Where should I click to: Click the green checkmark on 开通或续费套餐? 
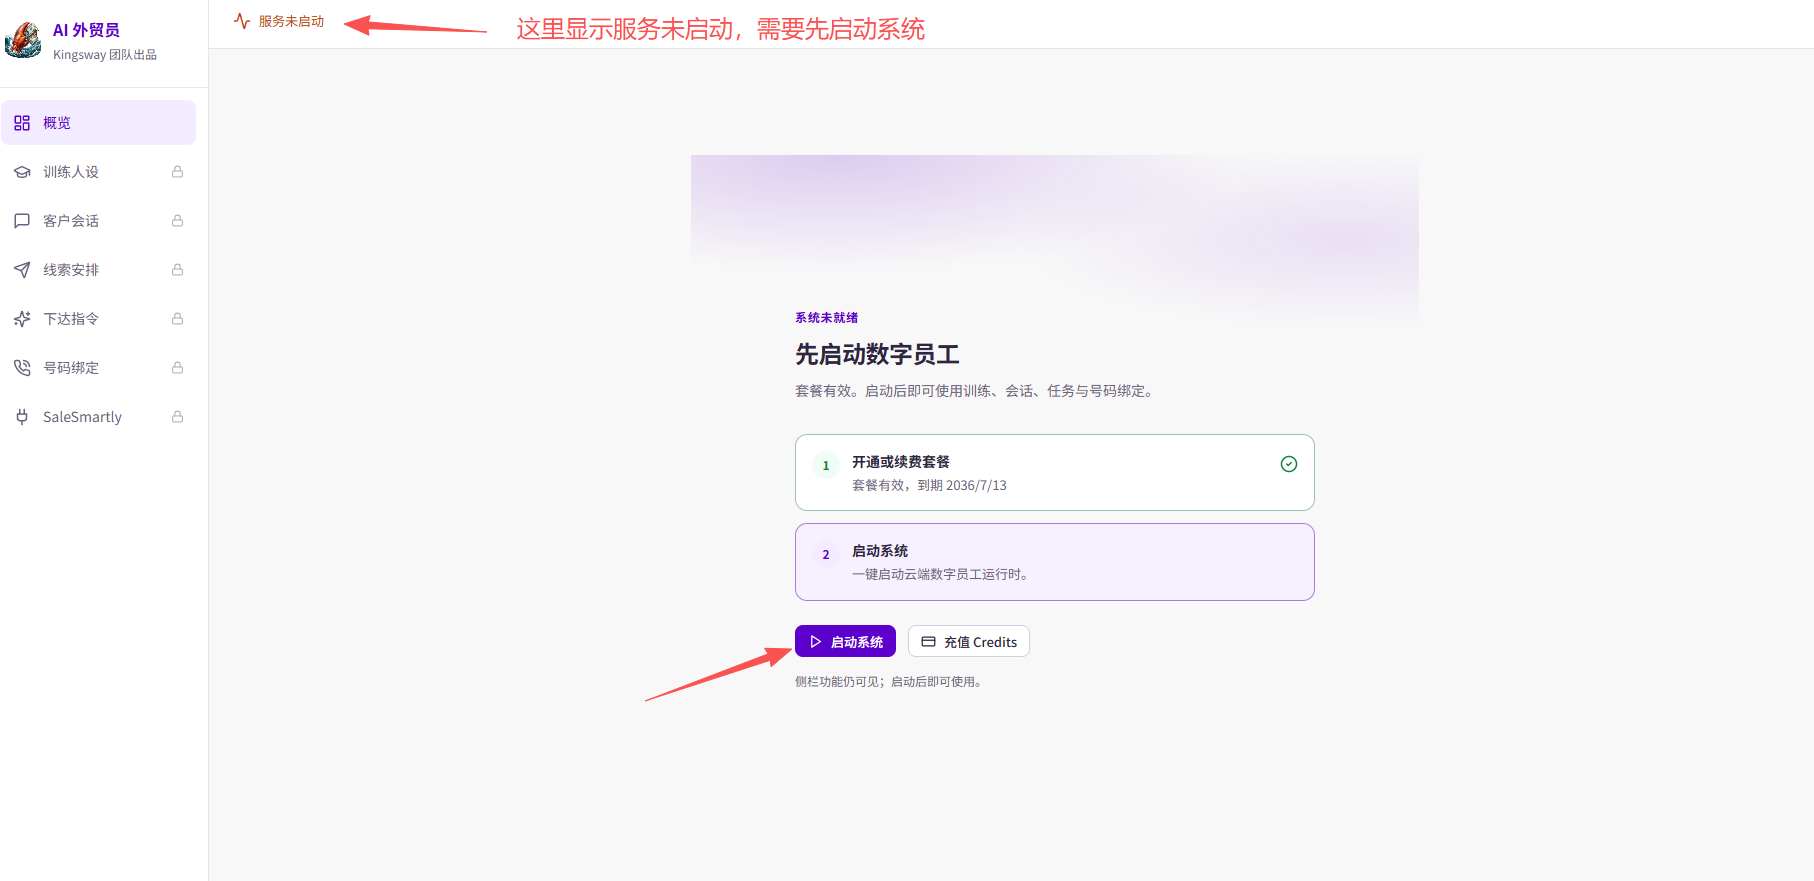pos(1289,464)
